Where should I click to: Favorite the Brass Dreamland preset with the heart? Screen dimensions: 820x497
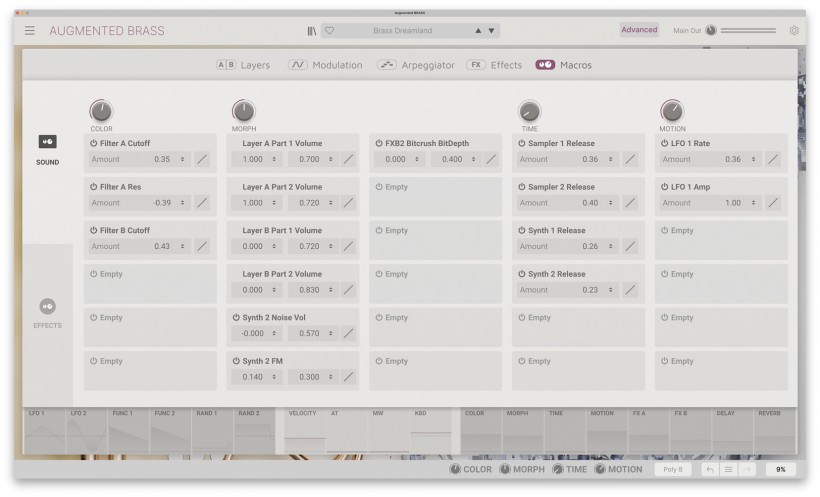(329, 31)
